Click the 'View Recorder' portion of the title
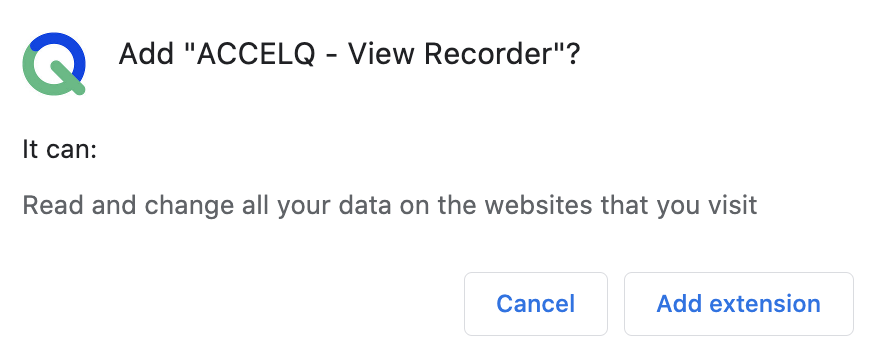Viewport: 876px width, 364px height. pos(450,55)
